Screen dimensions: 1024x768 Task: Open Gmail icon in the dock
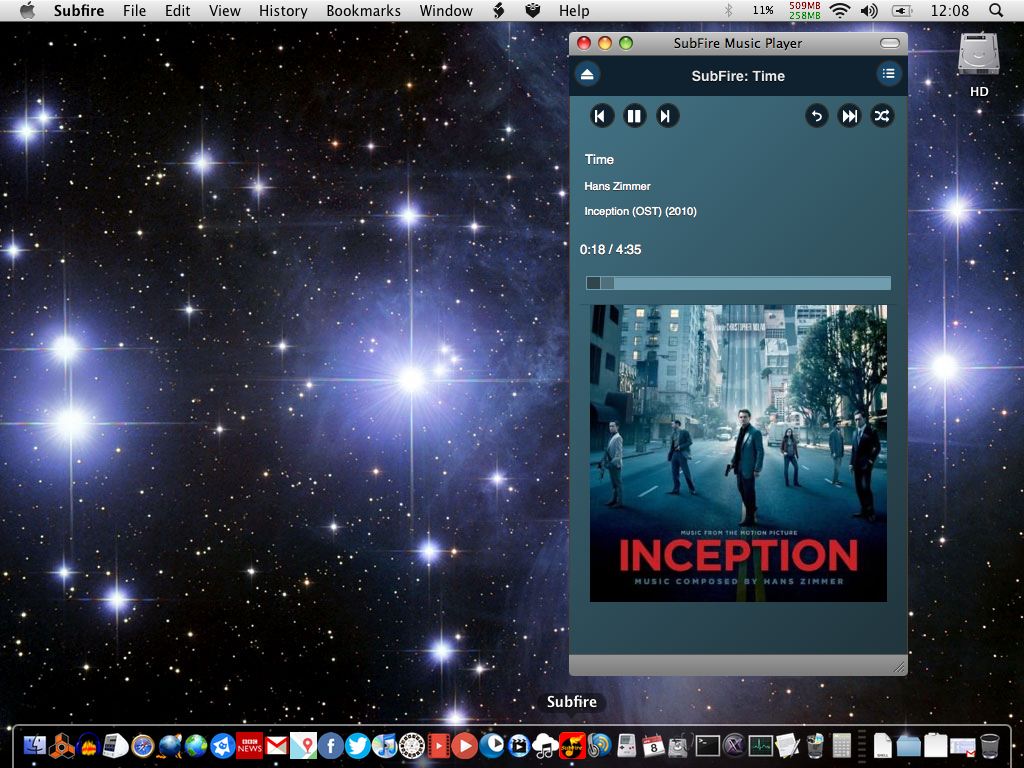276,745
